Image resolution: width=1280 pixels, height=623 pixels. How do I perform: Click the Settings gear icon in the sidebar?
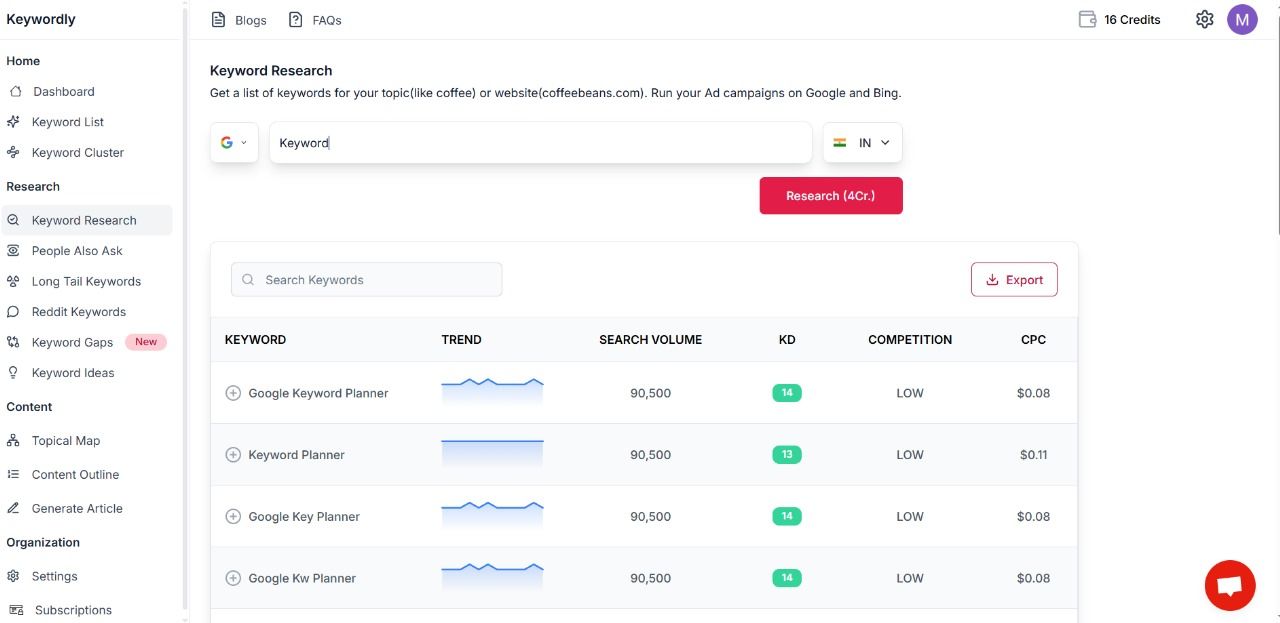click(13, 576)
